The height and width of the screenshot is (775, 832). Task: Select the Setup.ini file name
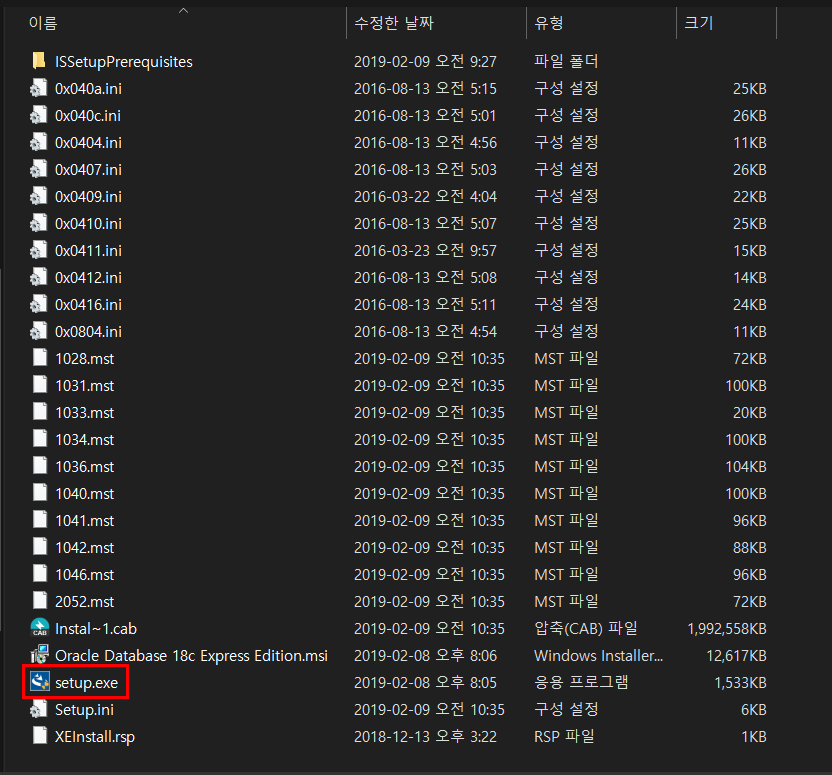coord(84,710)
